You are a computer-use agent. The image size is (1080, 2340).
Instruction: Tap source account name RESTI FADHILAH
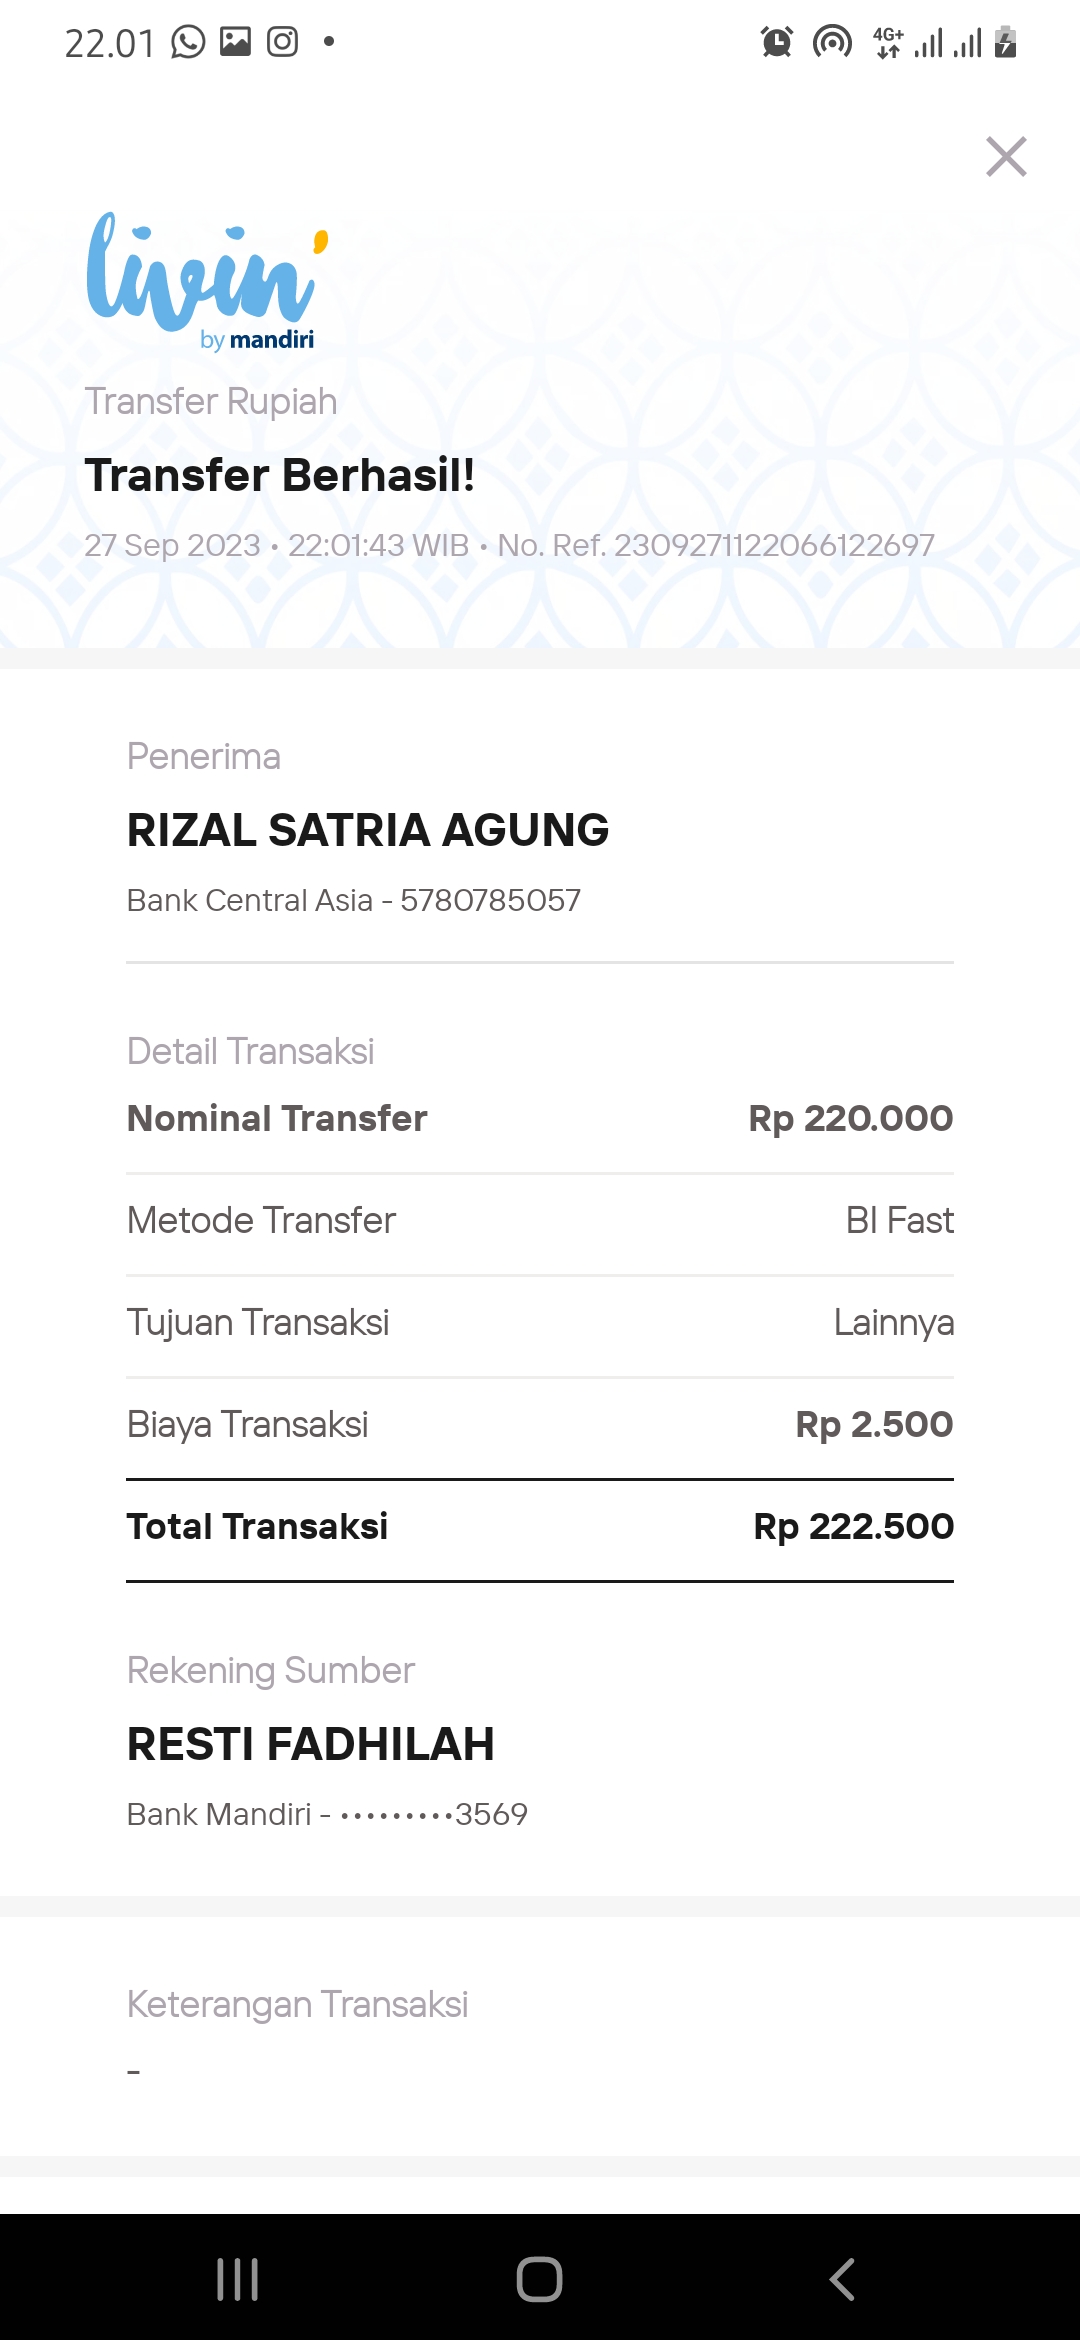tap(311, 1744)
